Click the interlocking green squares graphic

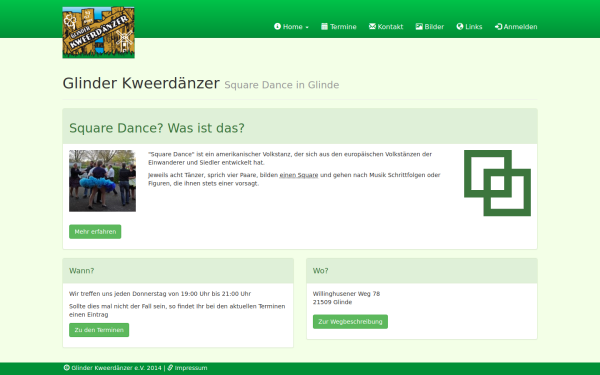click(x=497, y=183)
